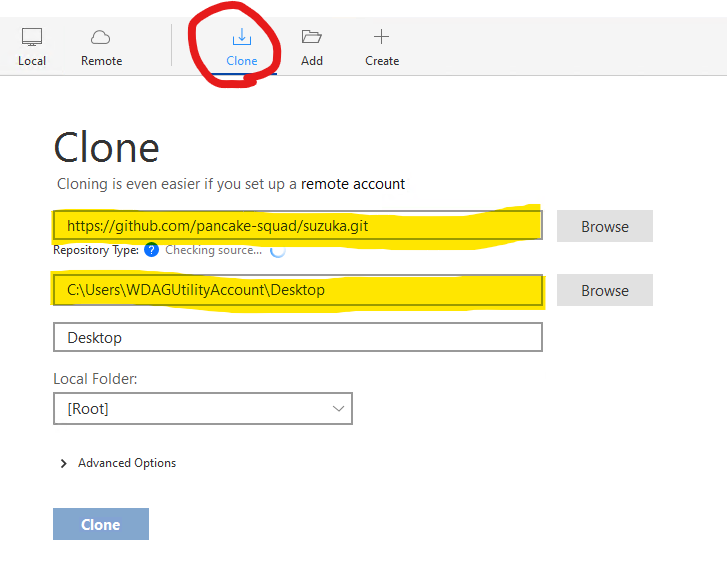727x577 pixels.
Task: Click Browse next to the destination path
Action: [605, 290]
